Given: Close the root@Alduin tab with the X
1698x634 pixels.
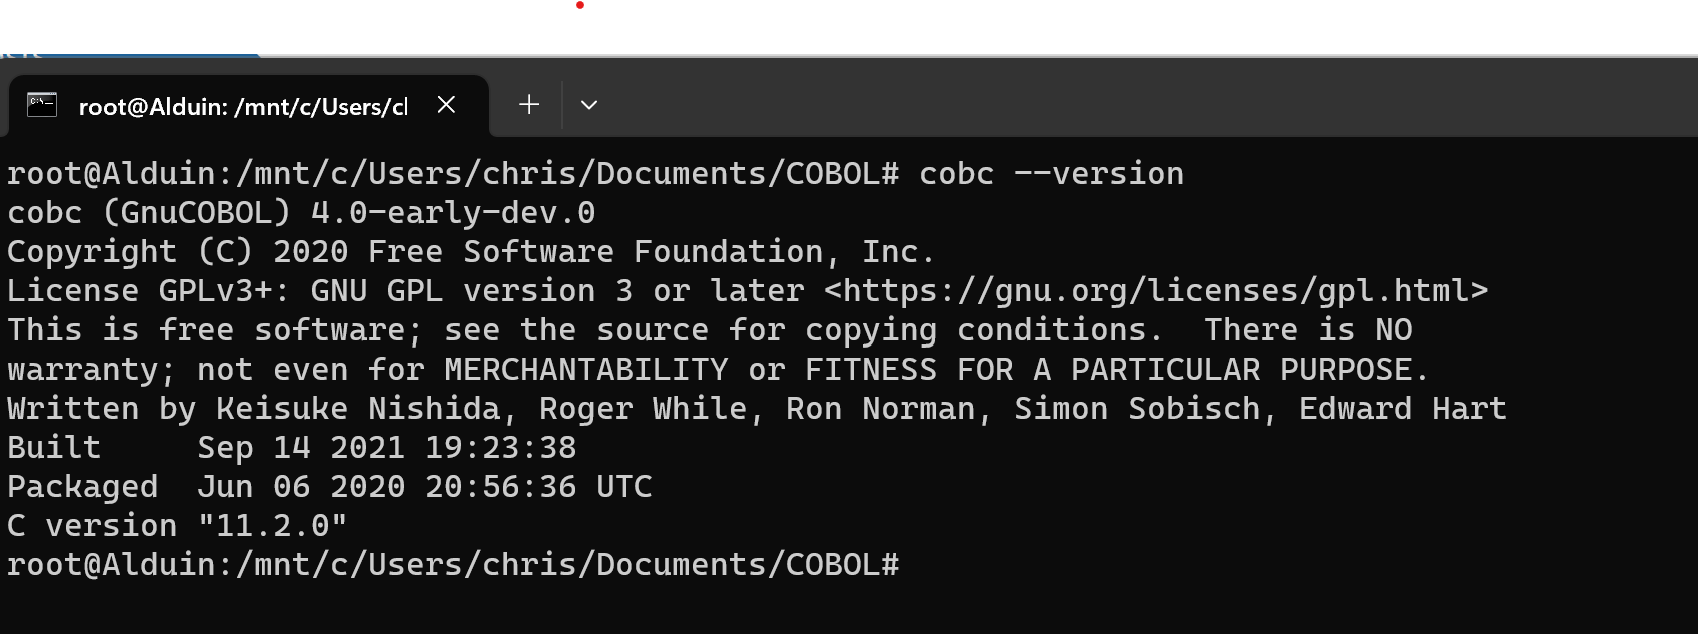Looking at the screenshot, I should (447, 105).
